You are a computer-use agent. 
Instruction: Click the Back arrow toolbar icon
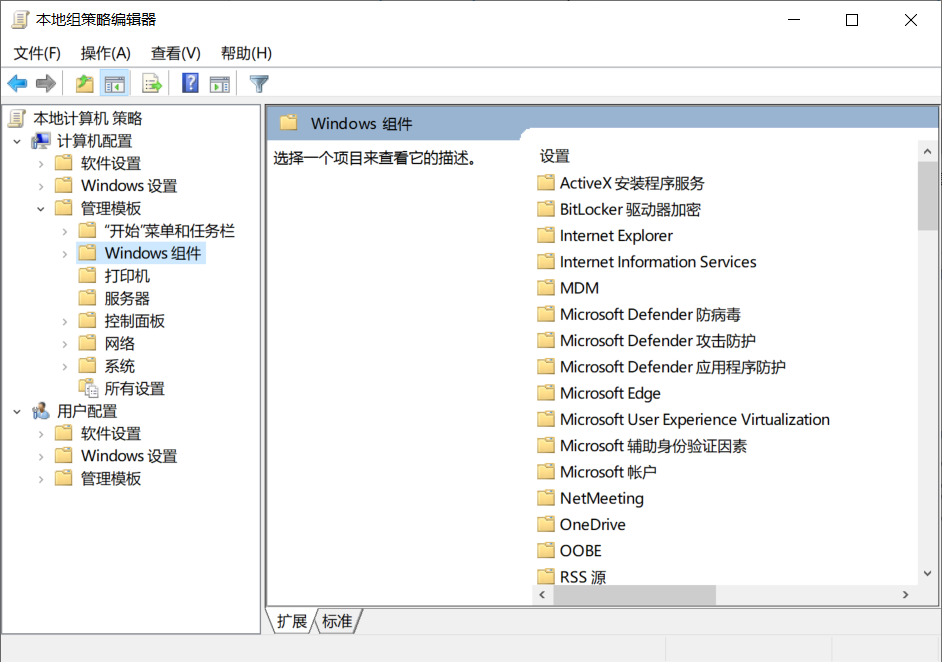(x=17, y=84)
